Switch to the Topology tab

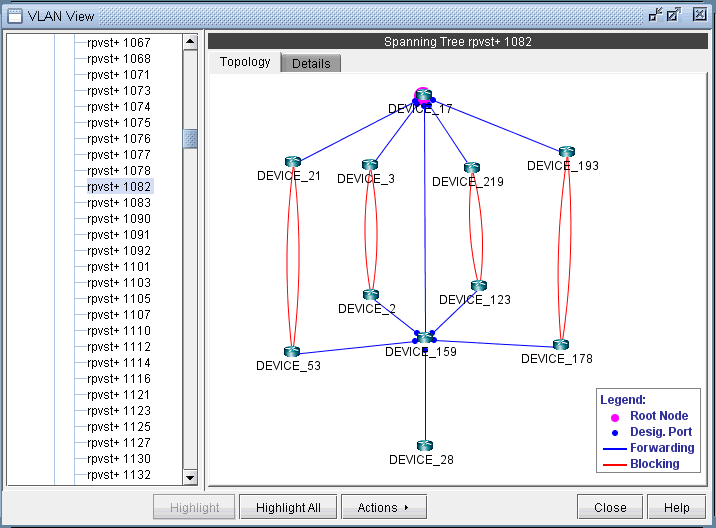point(245,62)
